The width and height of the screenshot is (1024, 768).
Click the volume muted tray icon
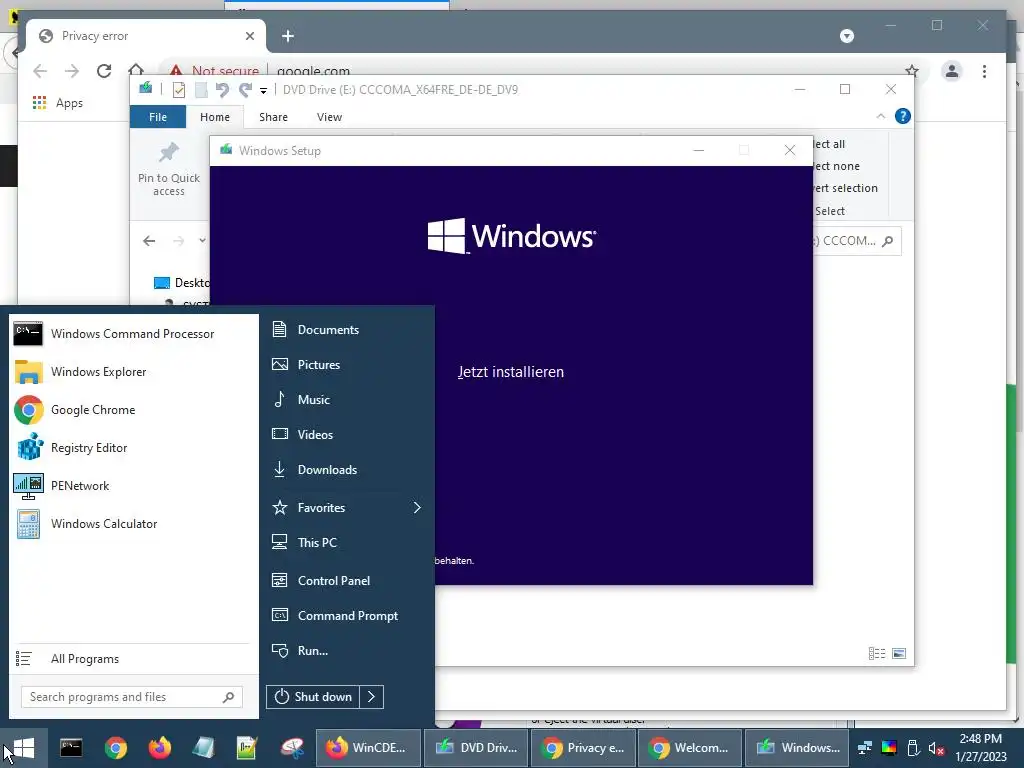pyautogui.click(x=936, y=748)
